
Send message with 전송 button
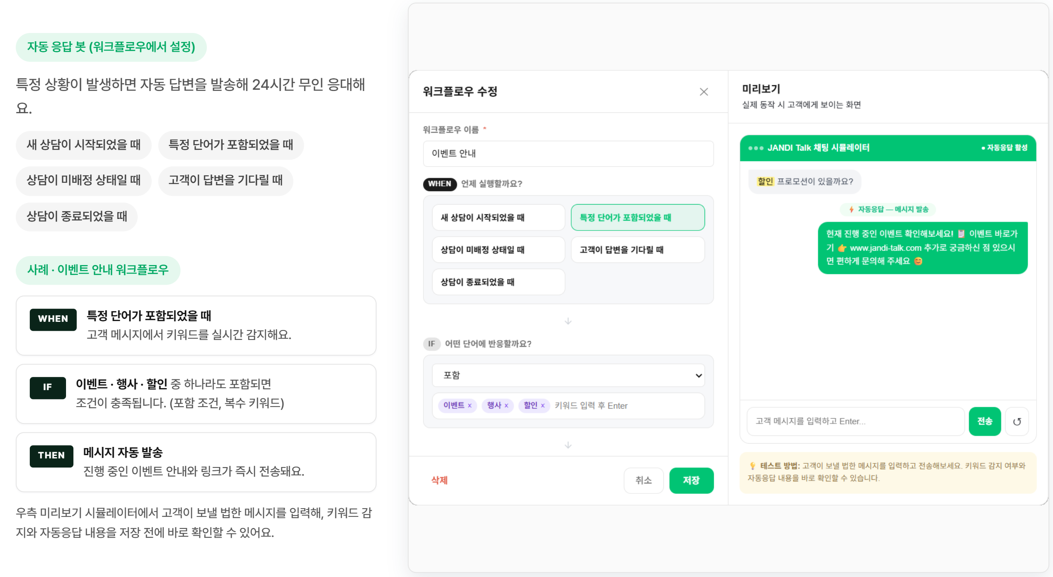pos(985,422)
